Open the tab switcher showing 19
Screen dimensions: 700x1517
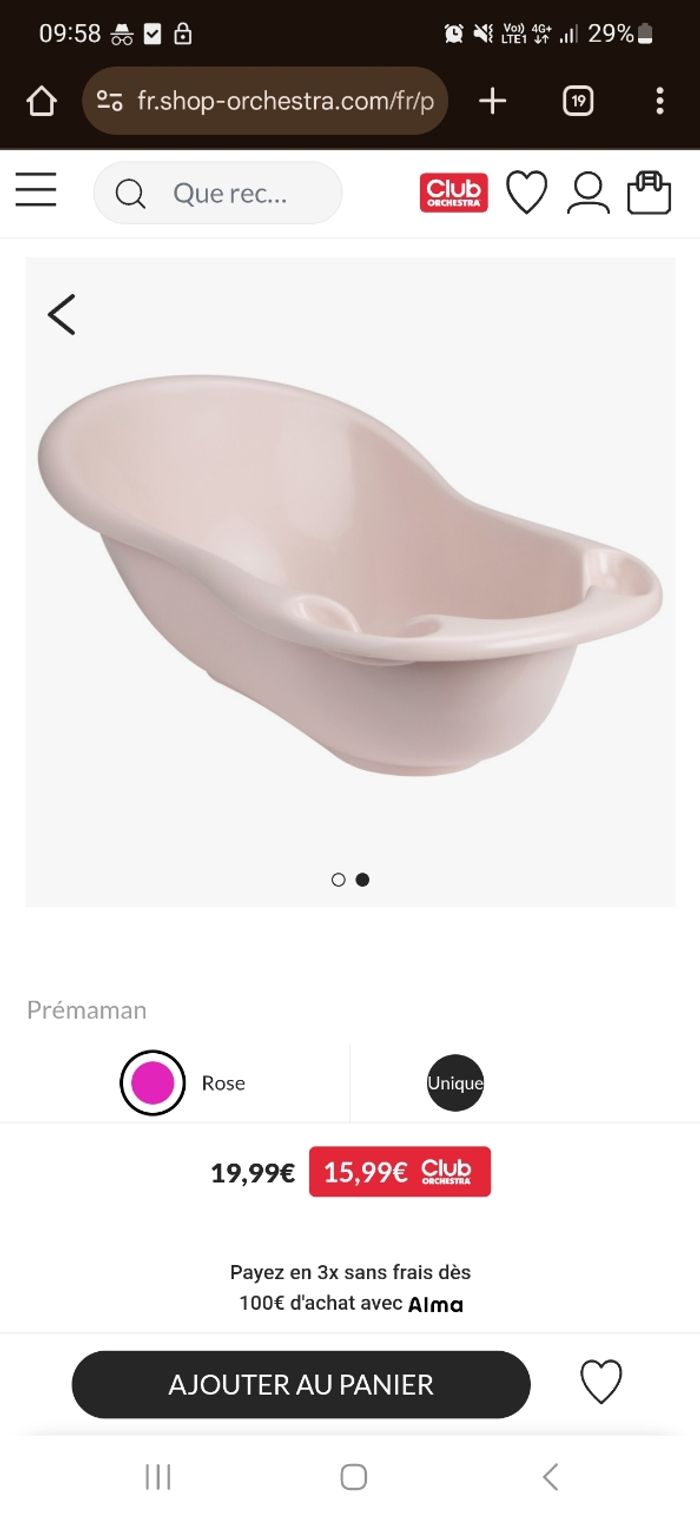[x=578, y=101]
